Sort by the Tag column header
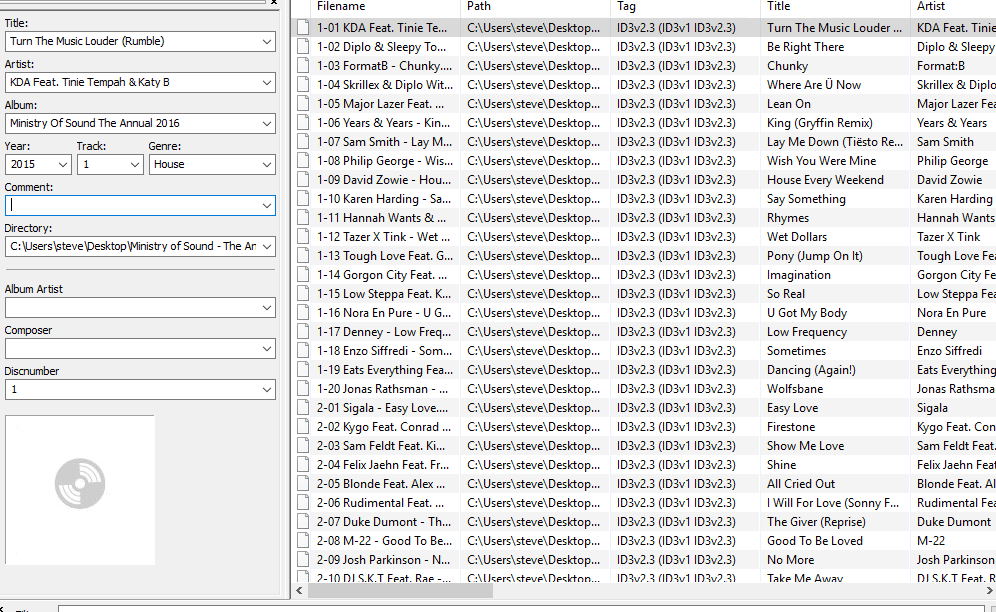This screenshot has width=996, height=612. 685,7
